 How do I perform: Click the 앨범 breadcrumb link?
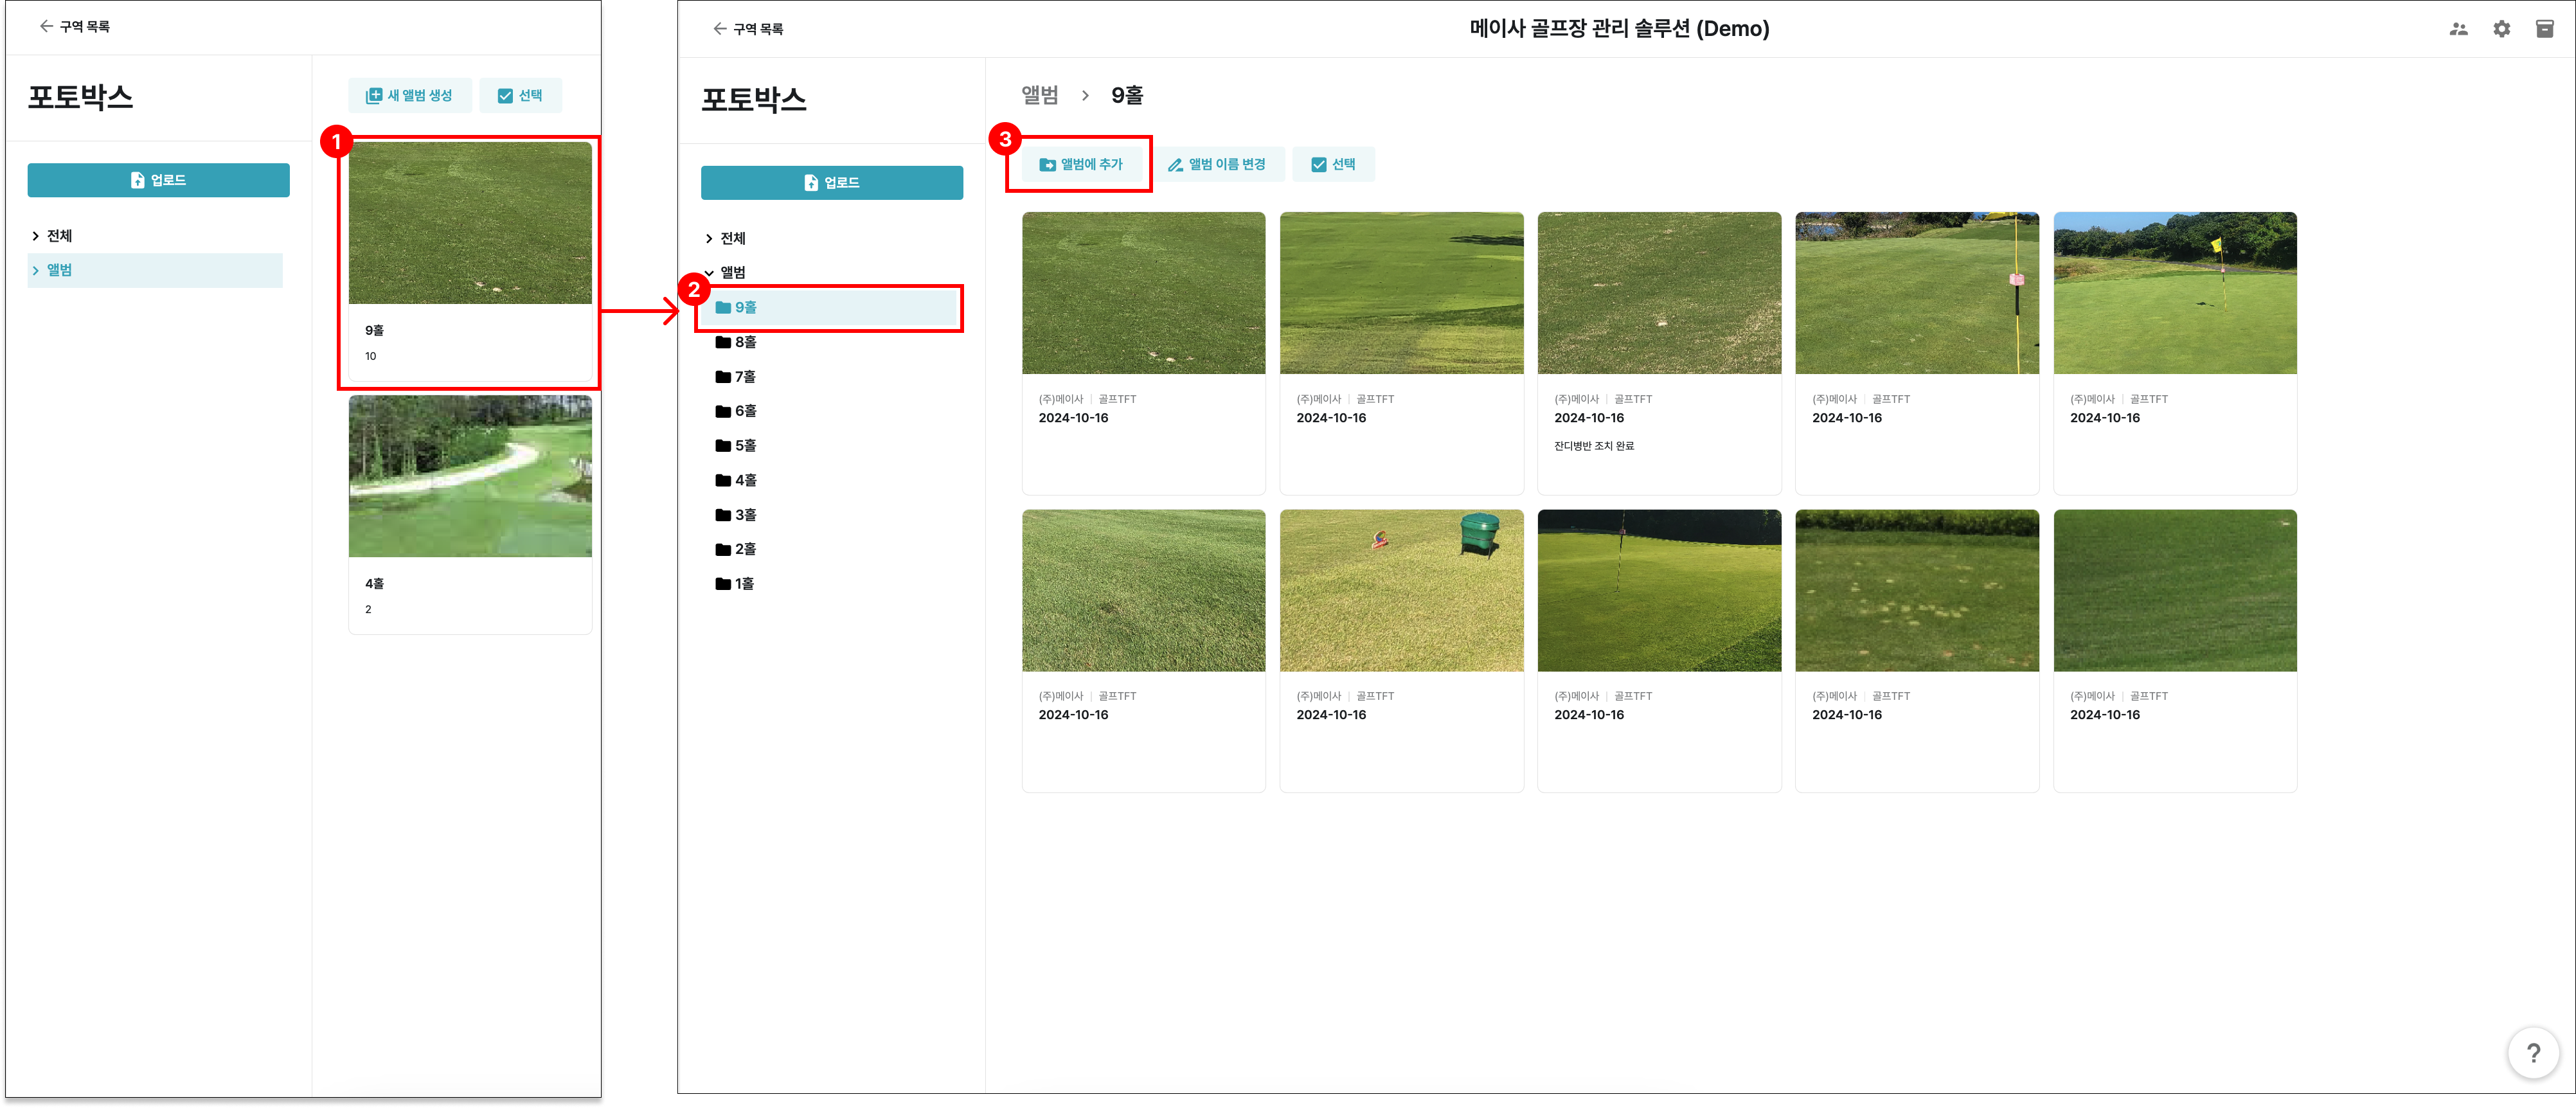click(x=1039, y=95)
